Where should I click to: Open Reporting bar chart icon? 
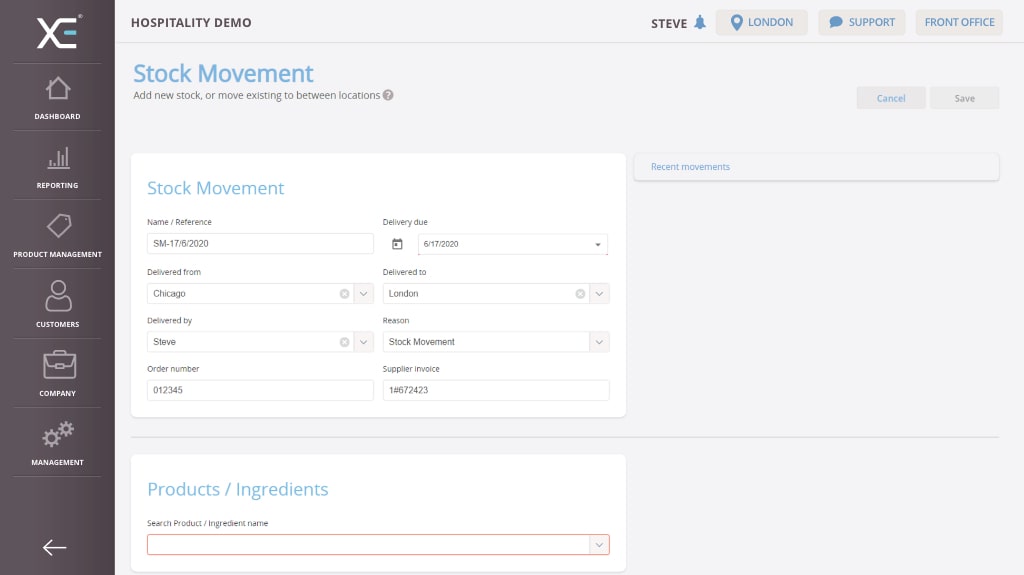[x=58, y=158]
